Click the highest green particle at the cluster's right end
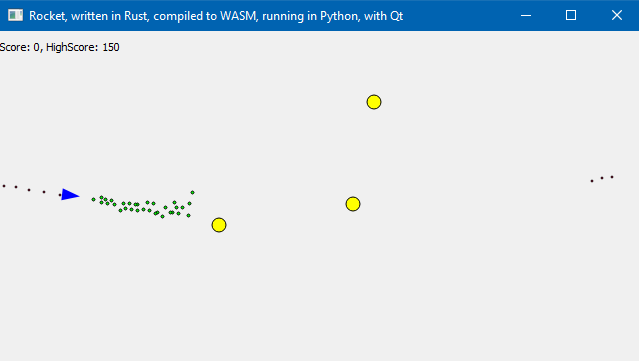Viewport: 639px width, 361px height. (x=192, y=192)
